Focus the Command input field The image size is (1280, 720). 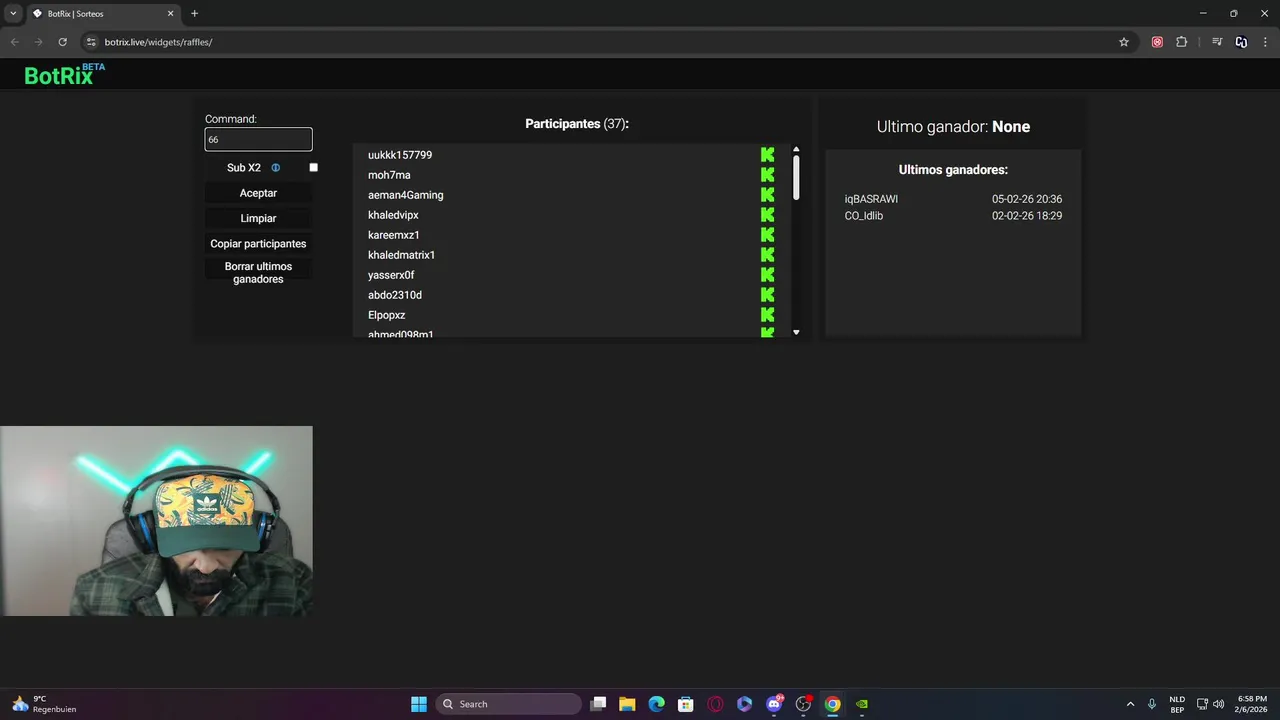(x=258, y=140)
